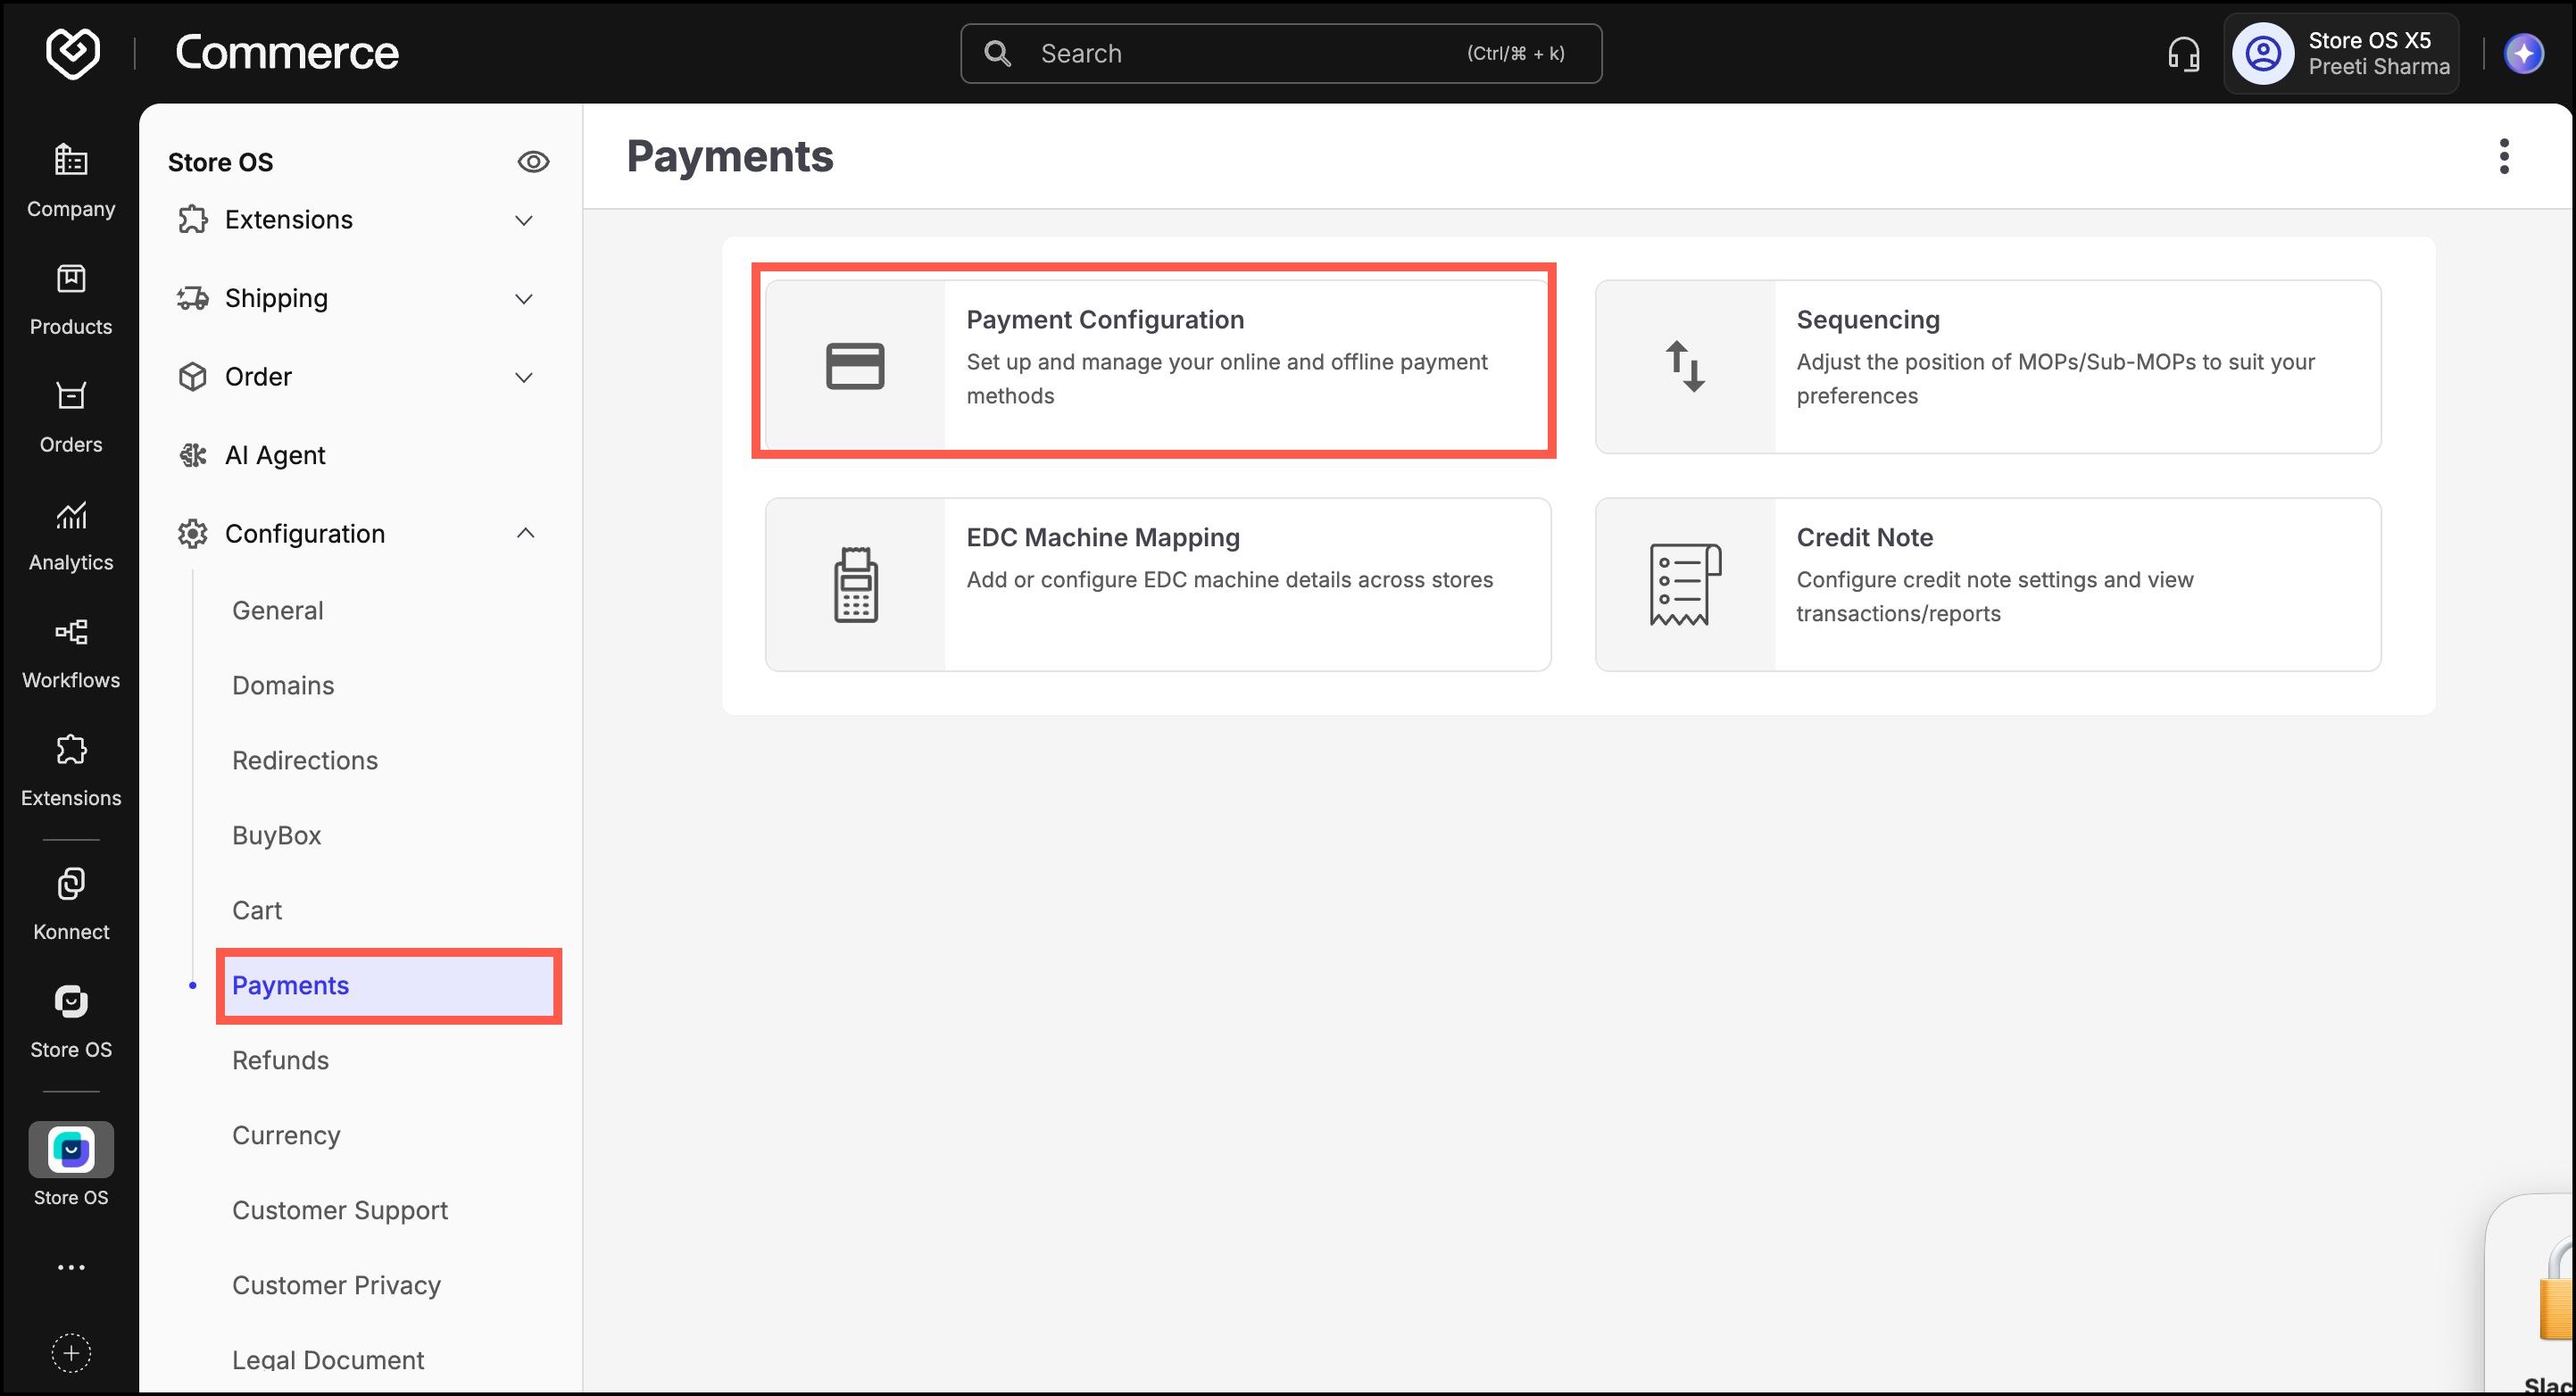Open the Payment Configuration card
This screenshot has width=2576, height=1396.
(1158, 366)
